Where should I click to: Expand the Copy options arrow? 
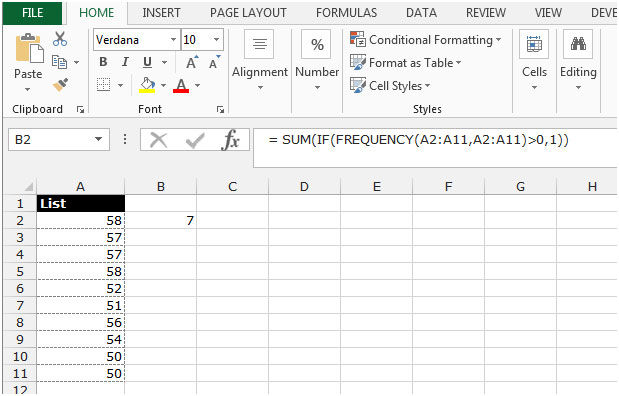coord(76,62)
